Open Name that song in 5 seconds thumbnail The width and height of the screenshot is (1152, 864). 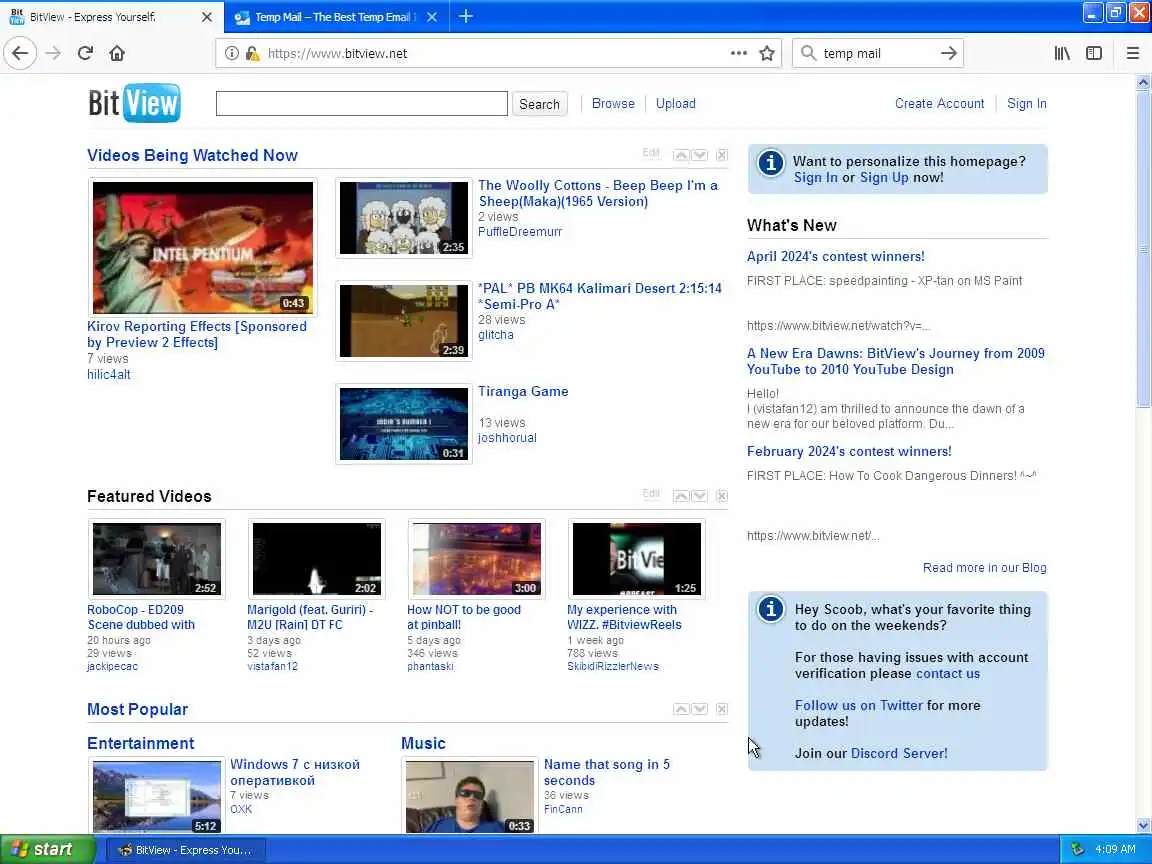tap(470, 796)
